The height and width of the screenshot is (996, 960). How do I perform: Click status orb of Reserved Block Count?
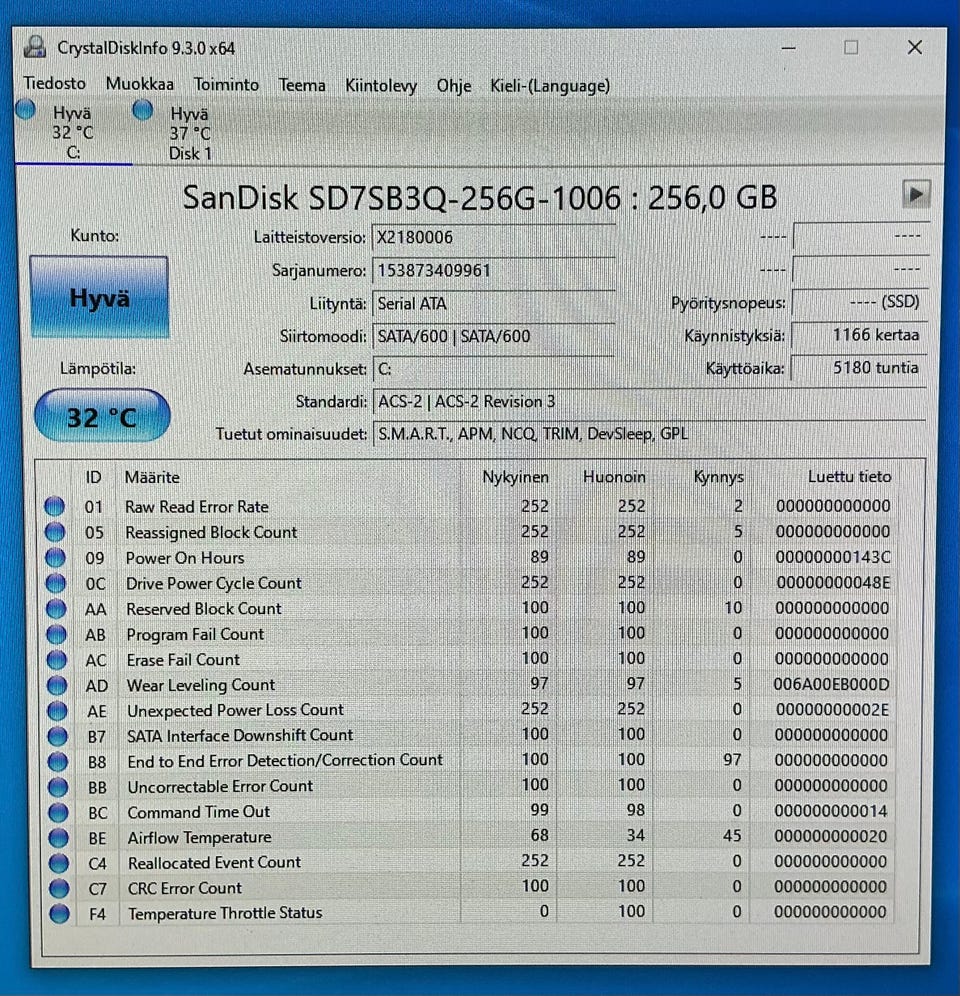[x=56, y=609]
